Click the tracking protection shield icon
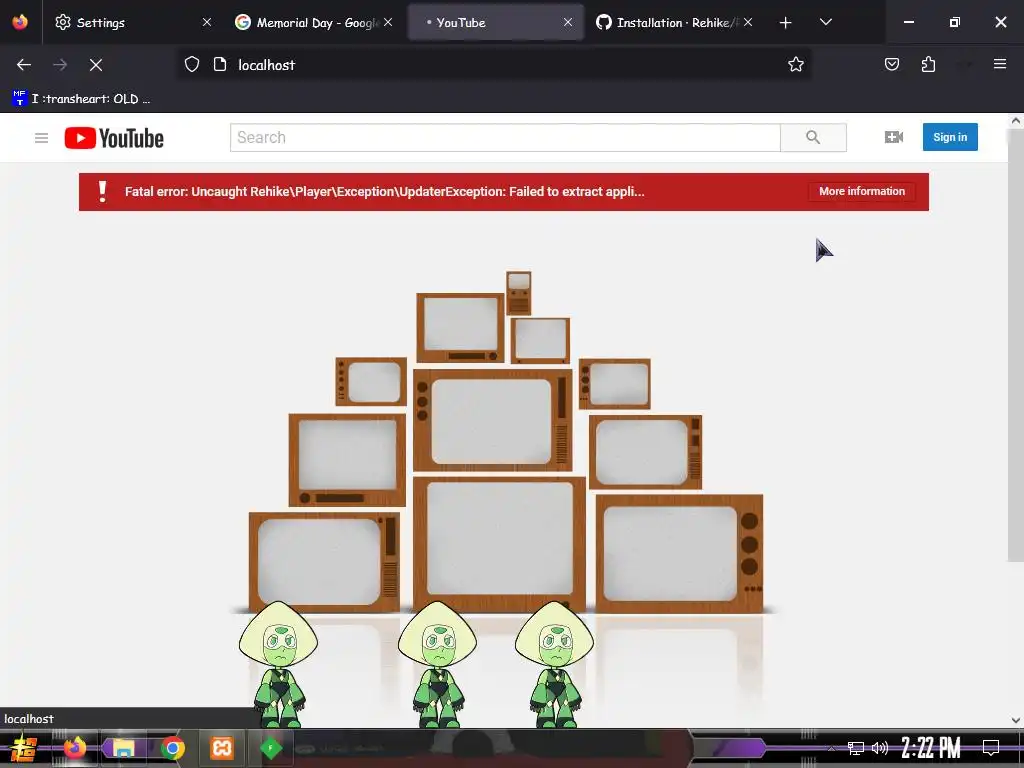This screenshot has height=768, width=1024. 191,65
